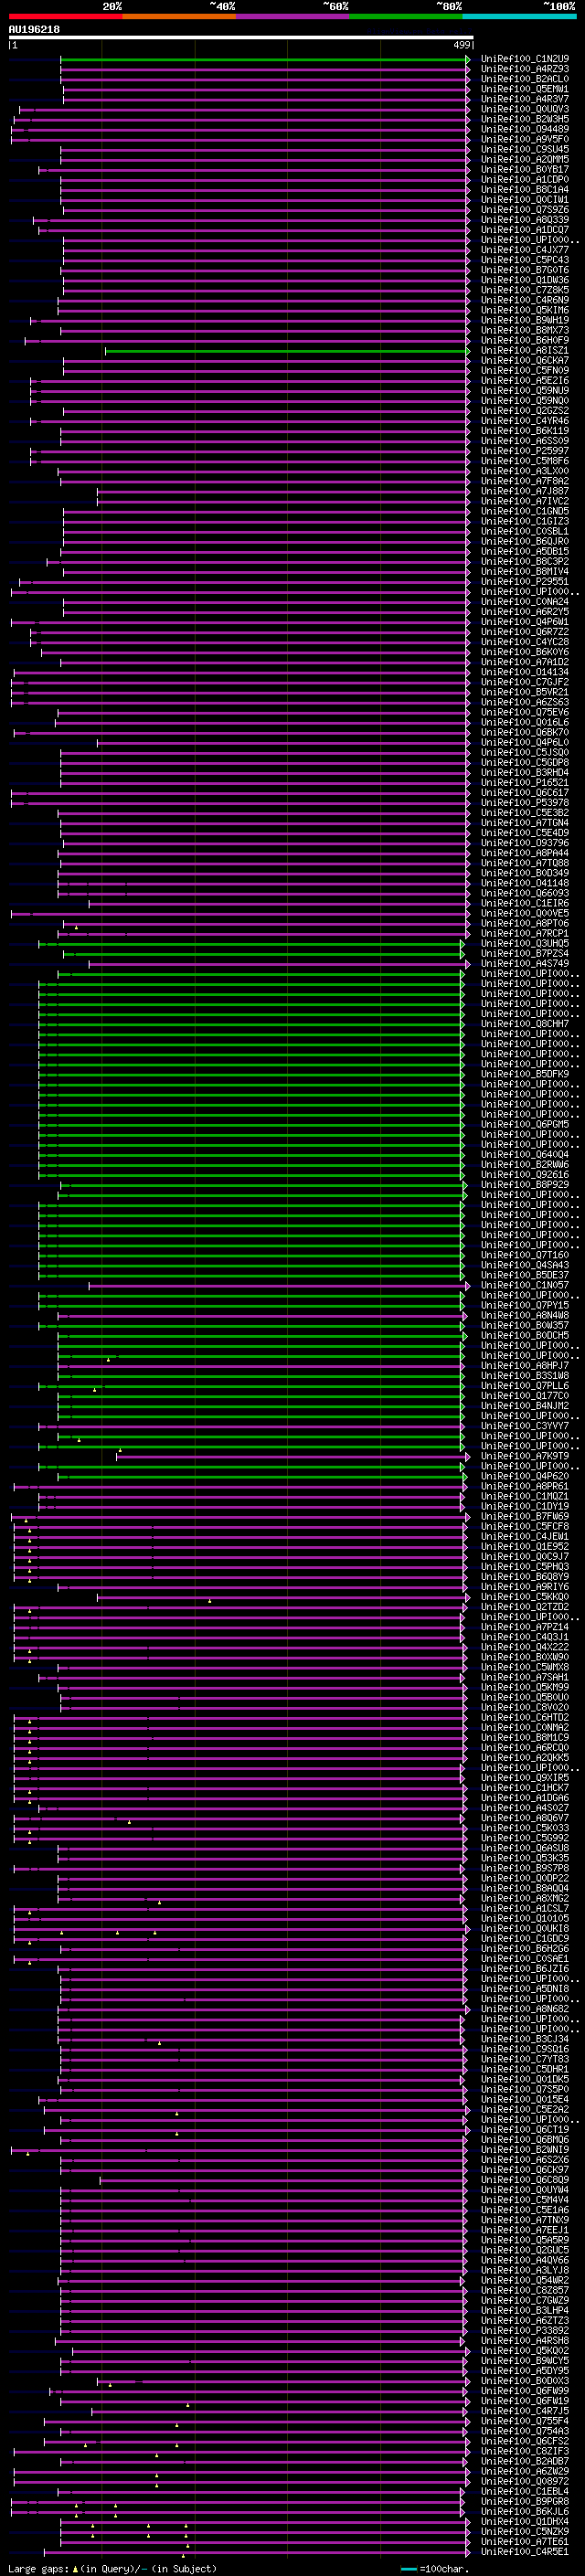Viewport: 585px width, 2576px height.
Task: Click the cyan ~100% identity legend segment
Action: [x=519, y=17]
